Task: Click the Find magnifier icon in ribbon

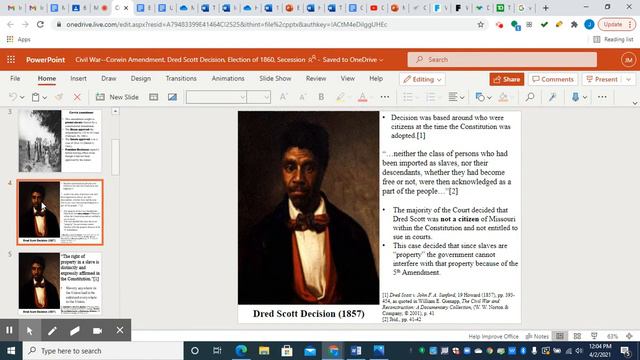Action: [530, 97]
